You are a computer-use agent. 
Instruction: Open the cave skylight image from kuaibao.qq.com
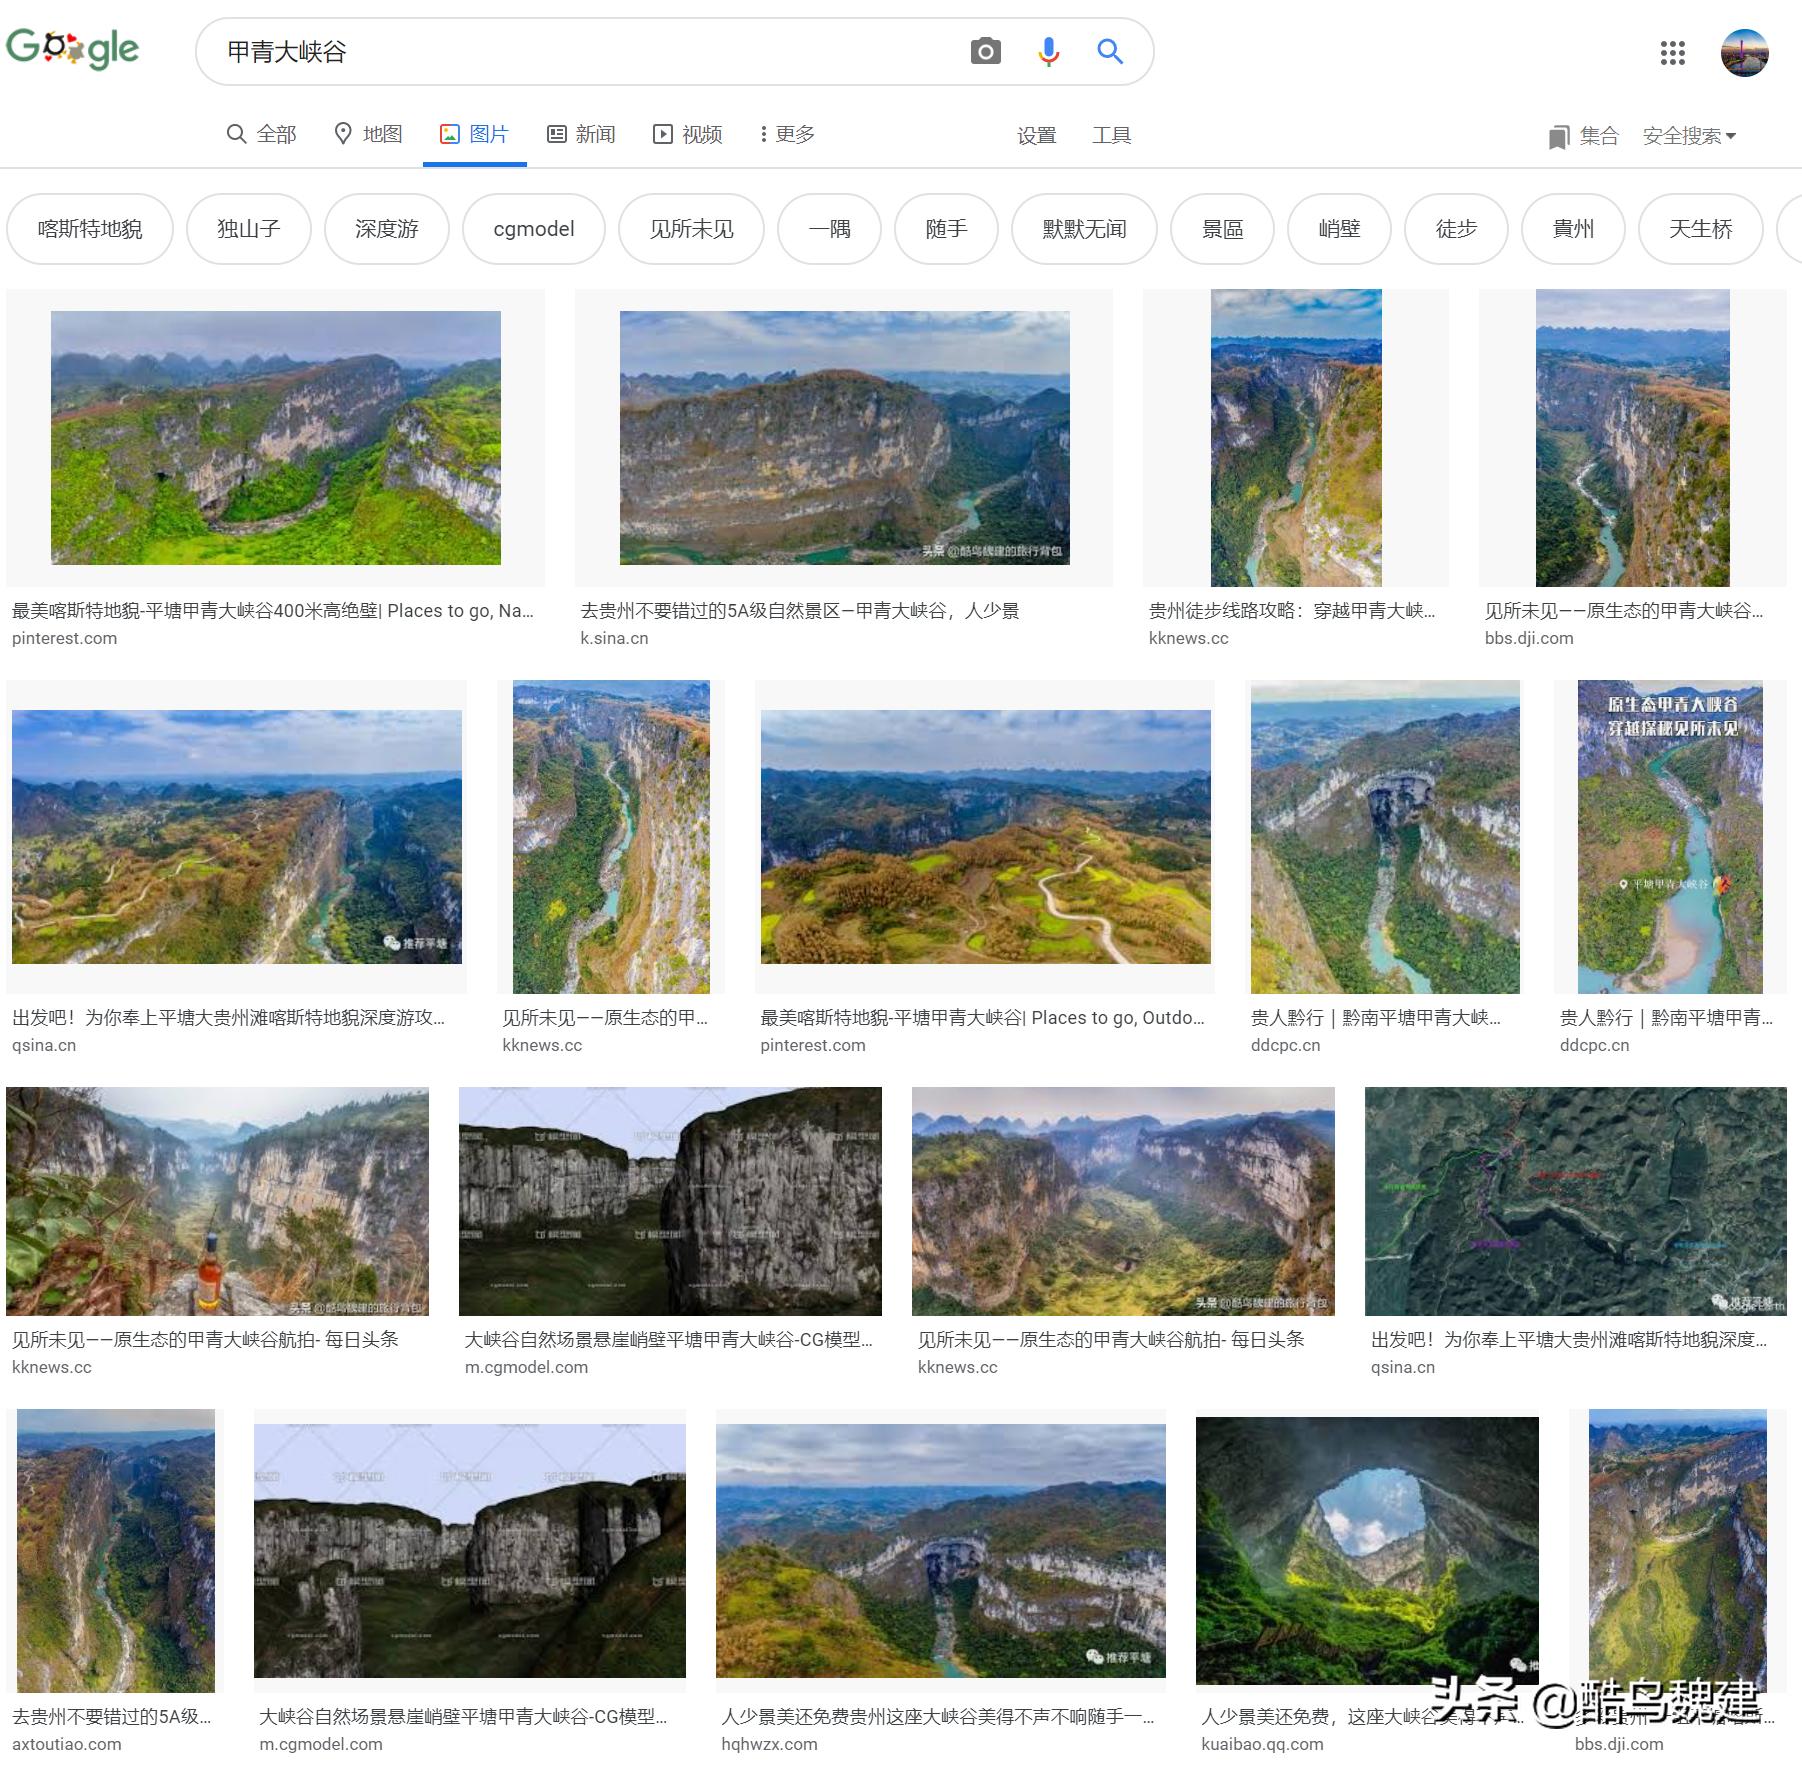pyautogui.click(x=1367, y=1550)
